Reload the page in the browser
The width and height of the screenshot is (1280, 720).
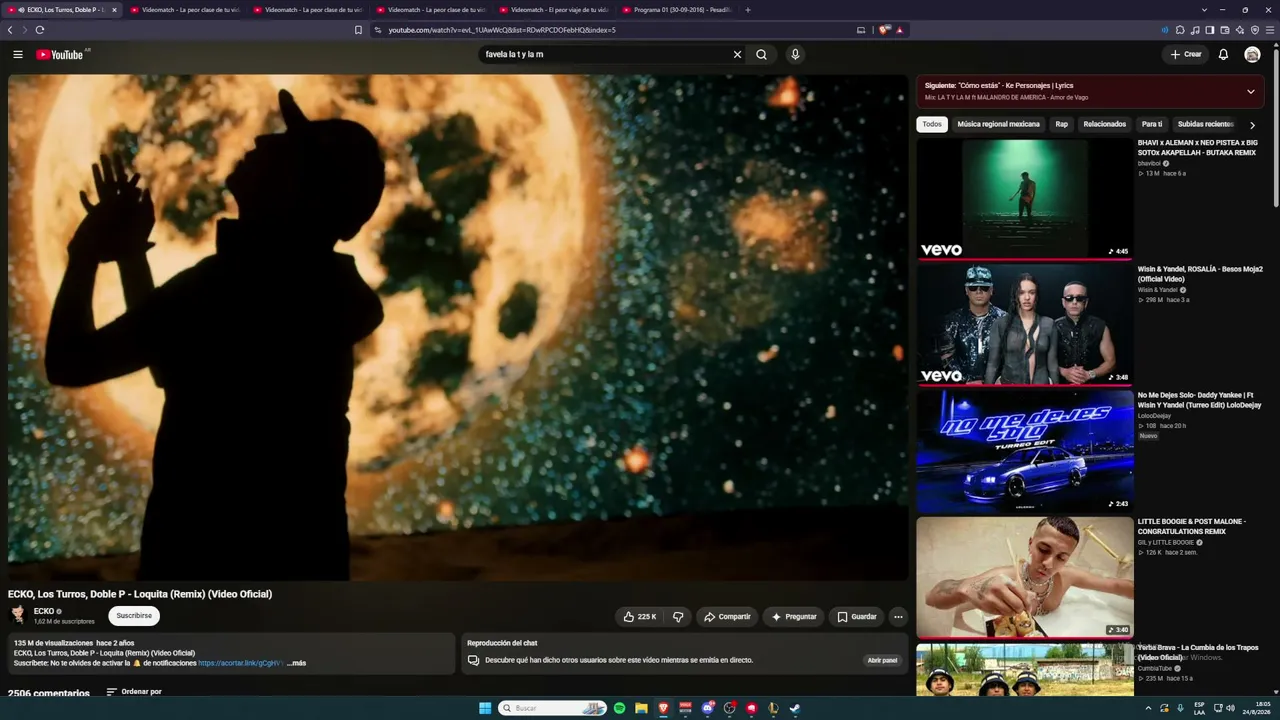point(39,30)
